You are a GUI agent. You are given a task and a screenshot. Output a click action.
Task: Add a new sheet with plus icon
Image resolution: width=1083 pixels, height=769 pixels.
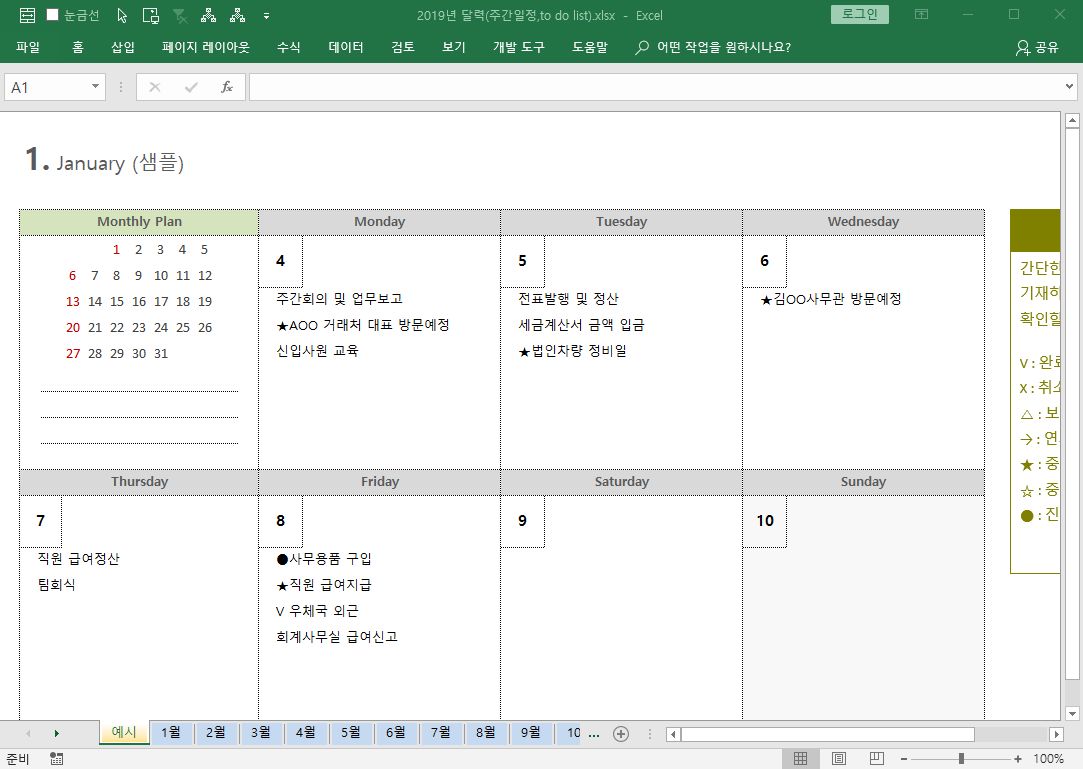coord(621,734)
